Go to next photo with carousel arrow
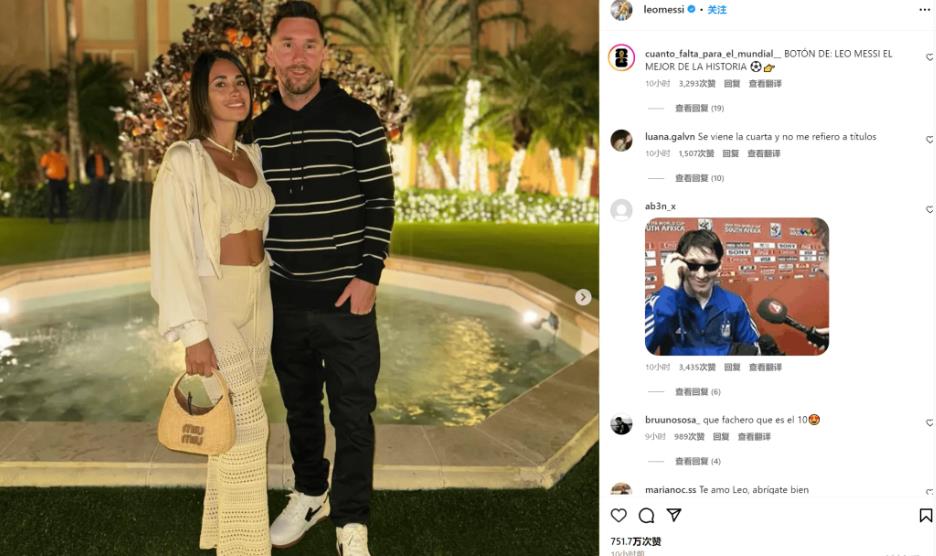 583,297
